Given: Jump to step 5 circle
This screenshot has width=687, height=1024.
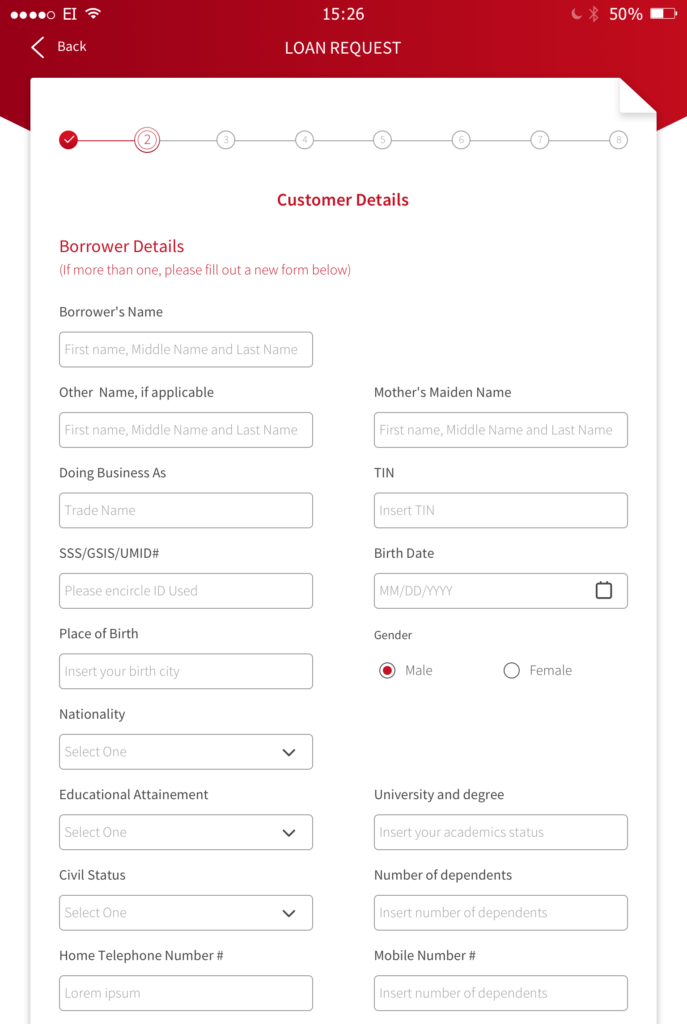Looking at the screenshot, I should point(383,140).
